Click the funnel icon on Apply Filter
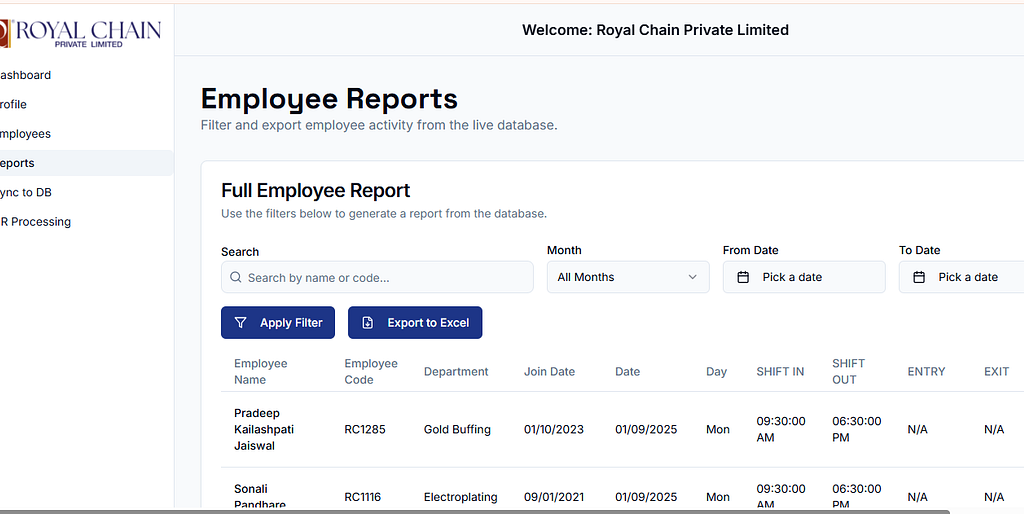 (240, 323)
